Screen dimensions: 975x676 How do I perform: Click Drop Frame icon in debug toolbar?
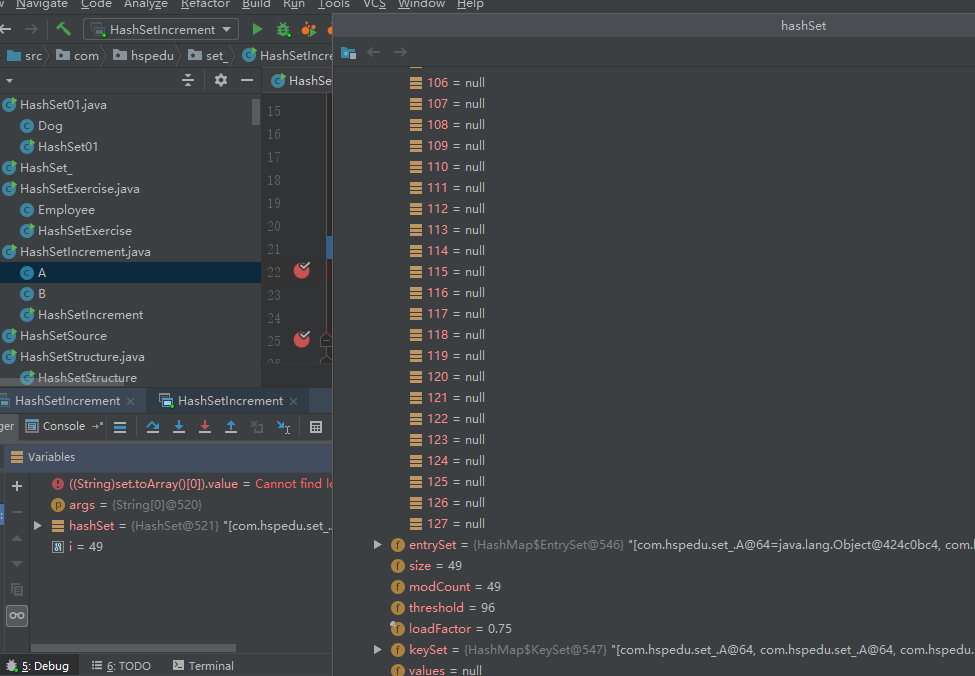pyautogui.click(x=257, y=427)
